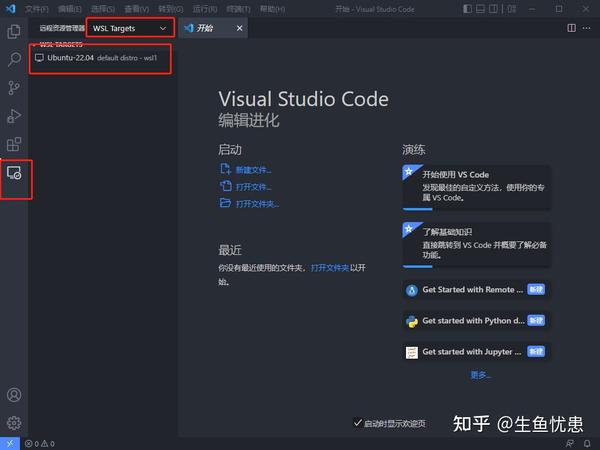The image size is (600, 450).
Task: Open the 转到(G) menu
Action: click(x=171, y=9)
